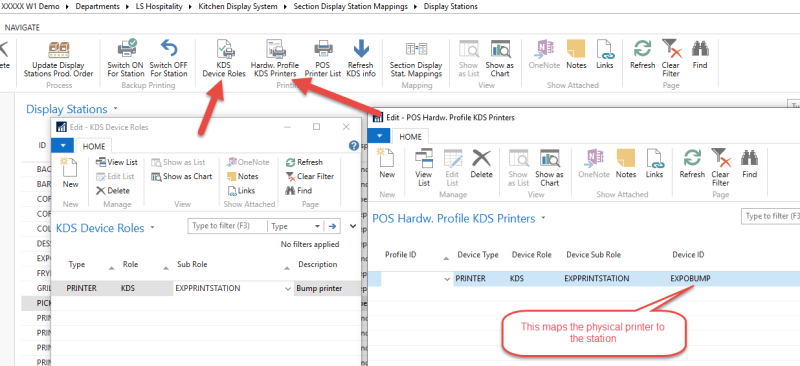Sort by Device ID column header
Viewport: 800px width, 366px height.
point(687,255)
